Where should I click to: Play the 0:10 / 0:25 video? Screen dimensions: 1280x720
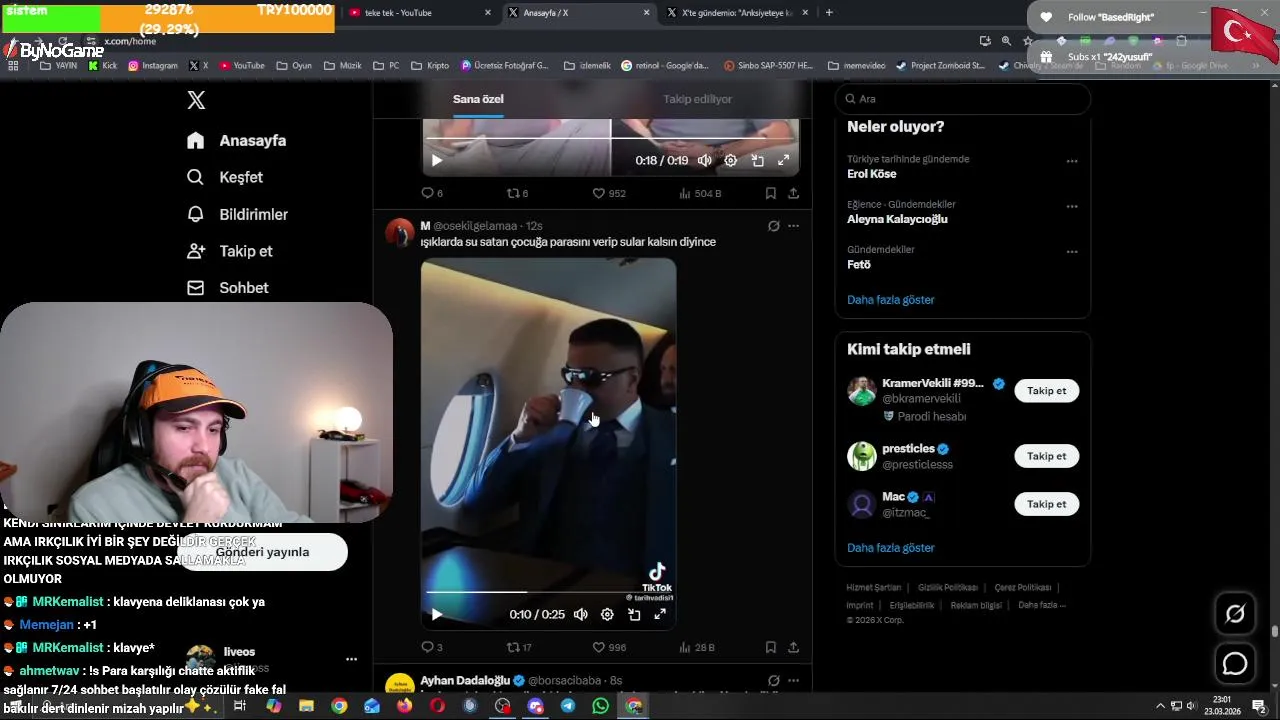click(436, 614)
